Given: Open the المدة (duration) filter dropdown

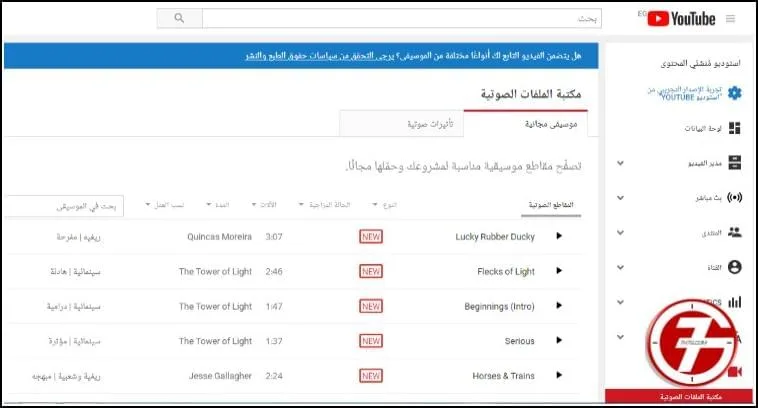Looking at the screenshot, I should click(x=218, y=205).
